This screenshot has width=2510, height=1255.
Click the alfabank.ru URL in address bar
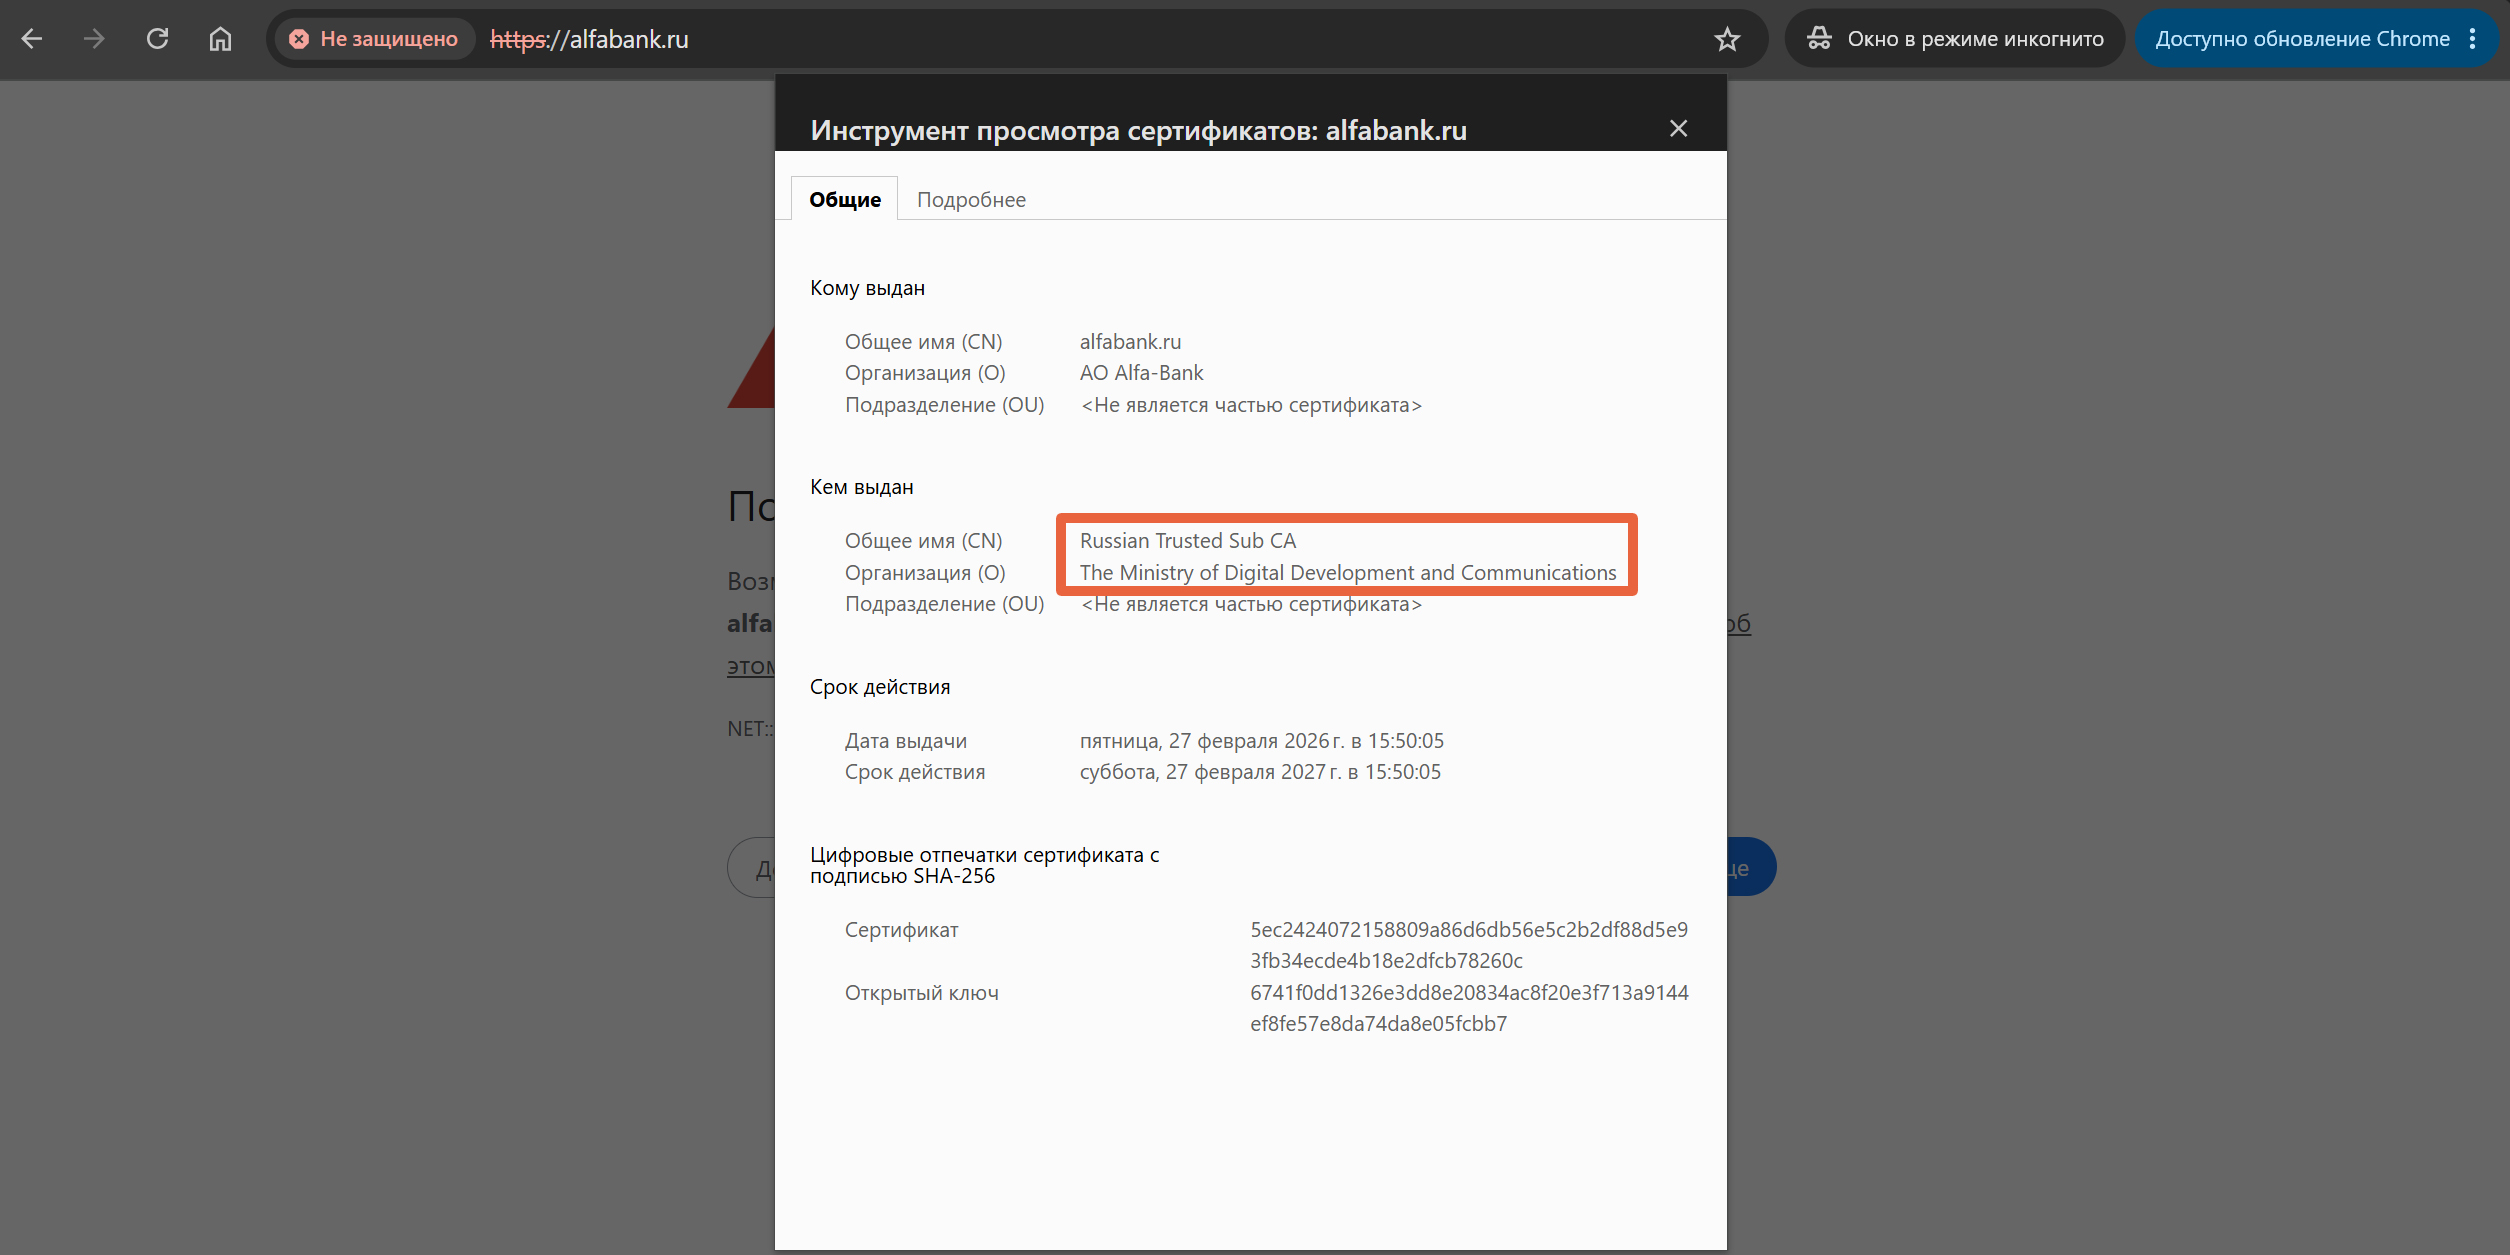[589, 39]
